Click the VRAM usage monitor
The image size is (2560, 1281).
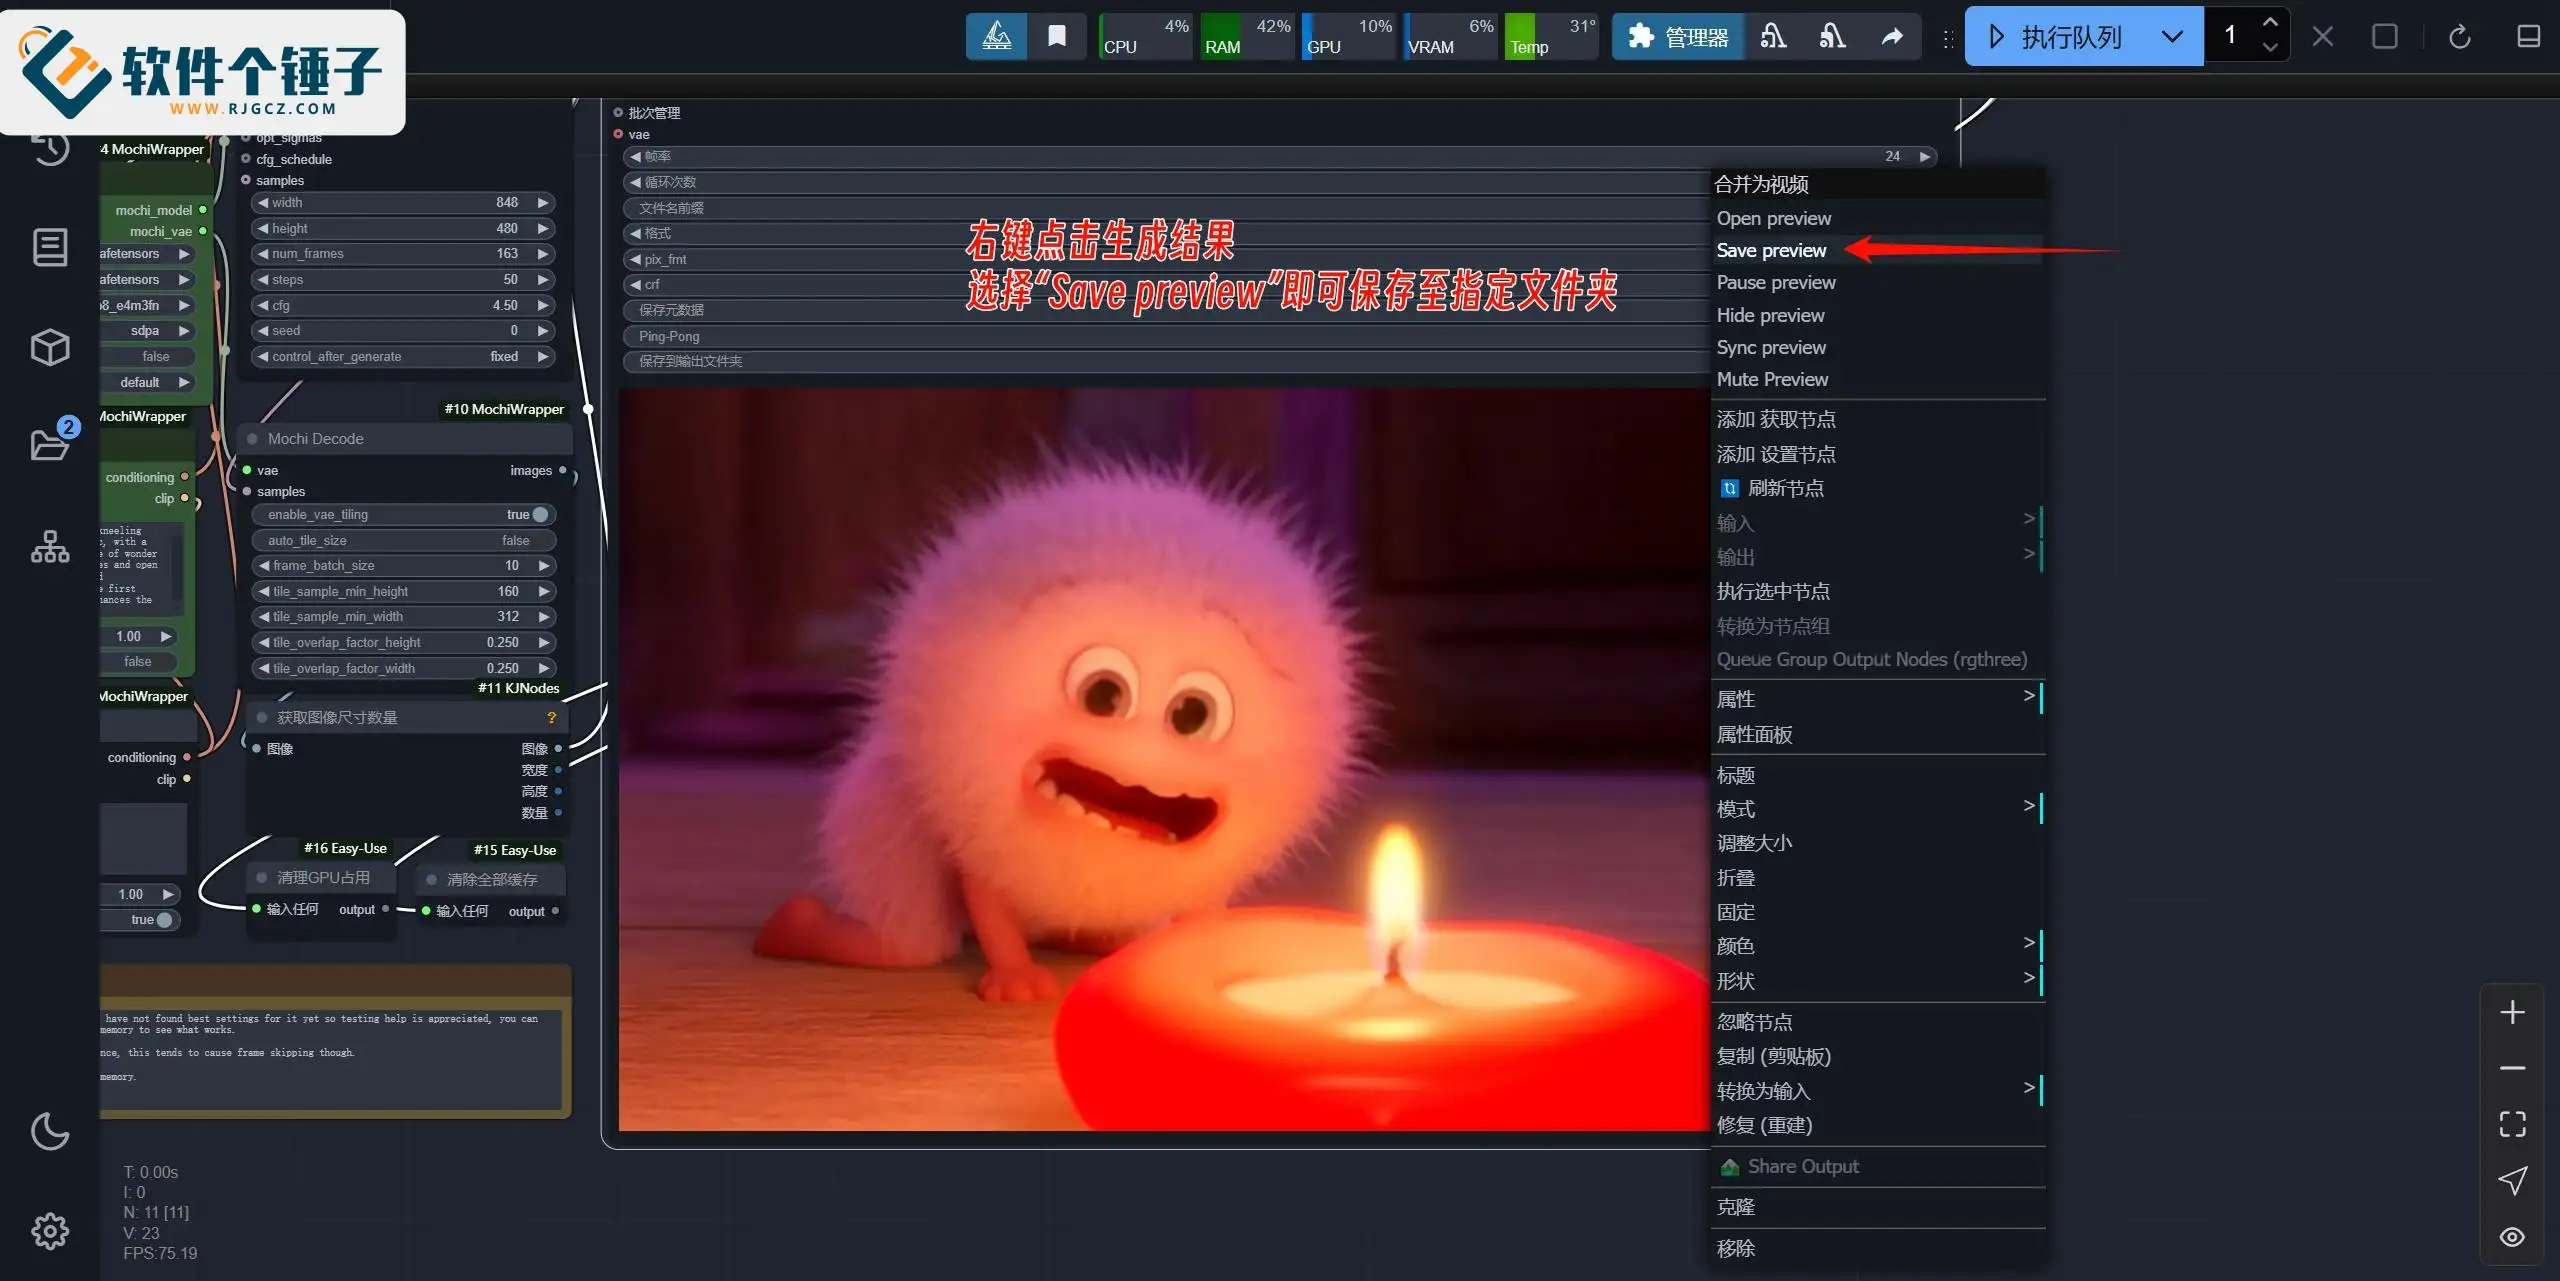click(1449, 37)
